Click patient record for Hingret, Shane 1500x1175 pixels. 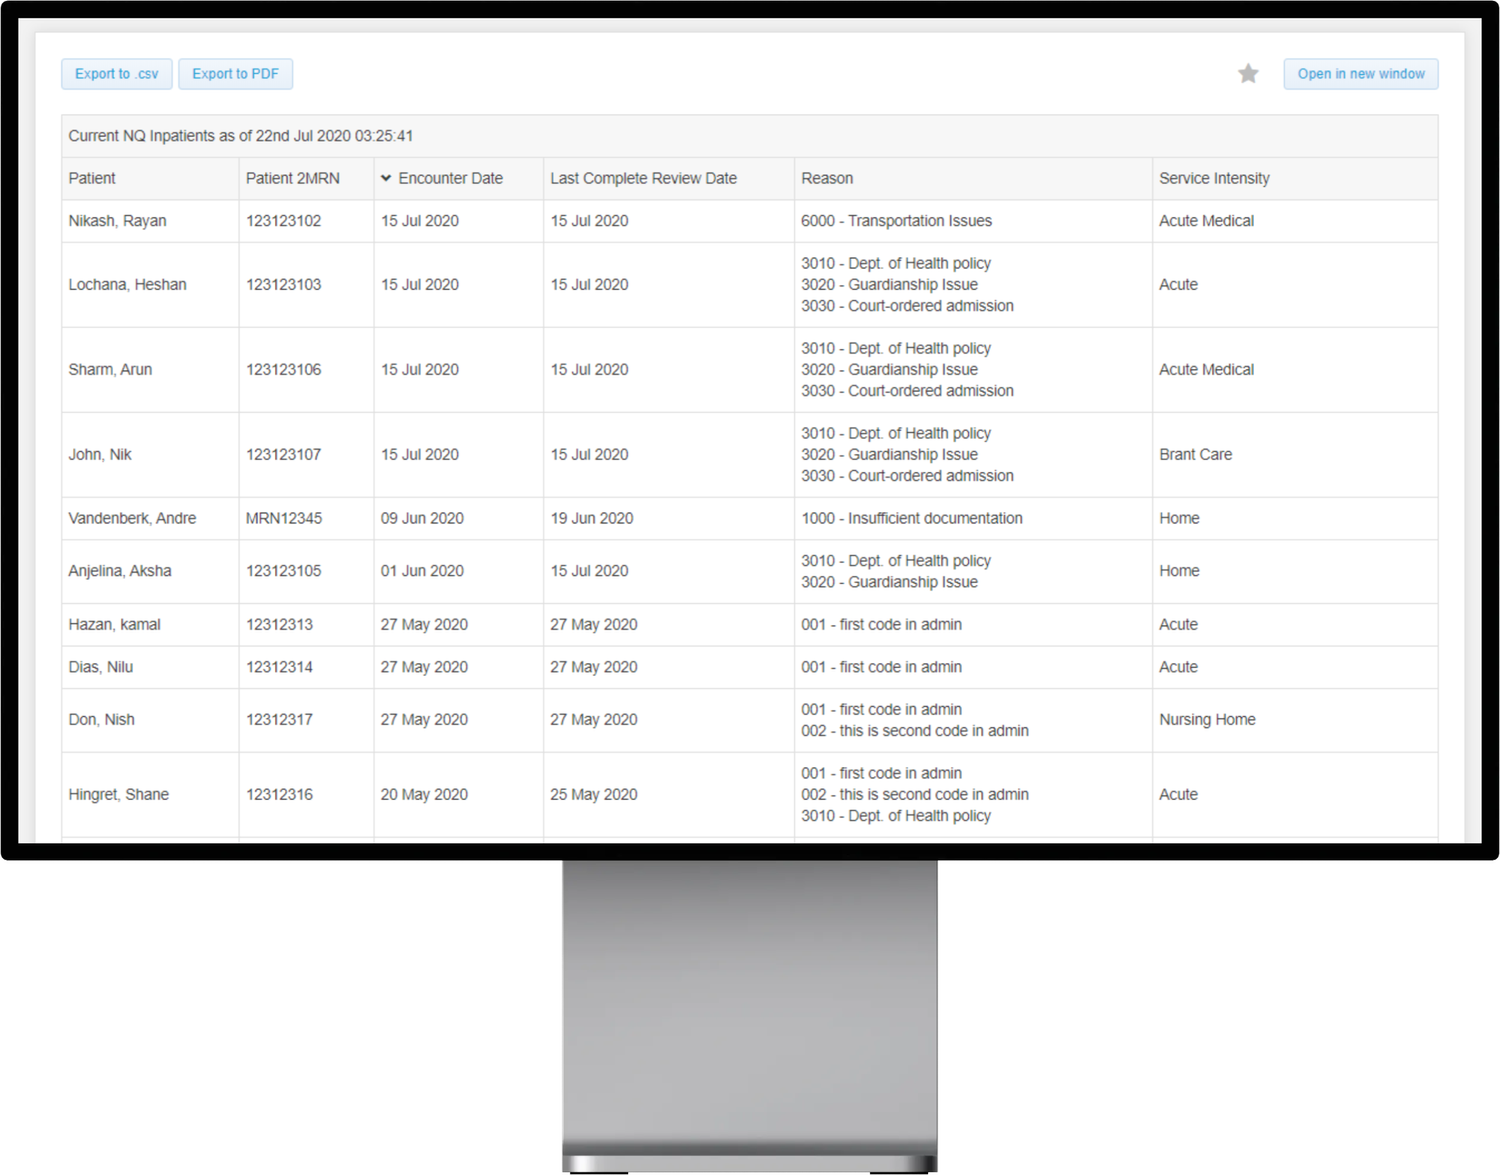119,794
